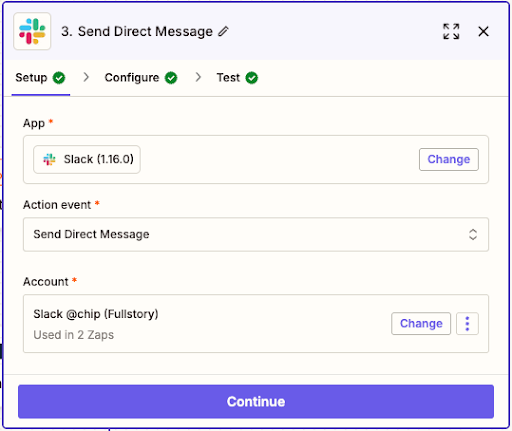Viewport: 512px width, 431px height.
Task: Click chevron between Configure and Test
Action: coord(198,77)
